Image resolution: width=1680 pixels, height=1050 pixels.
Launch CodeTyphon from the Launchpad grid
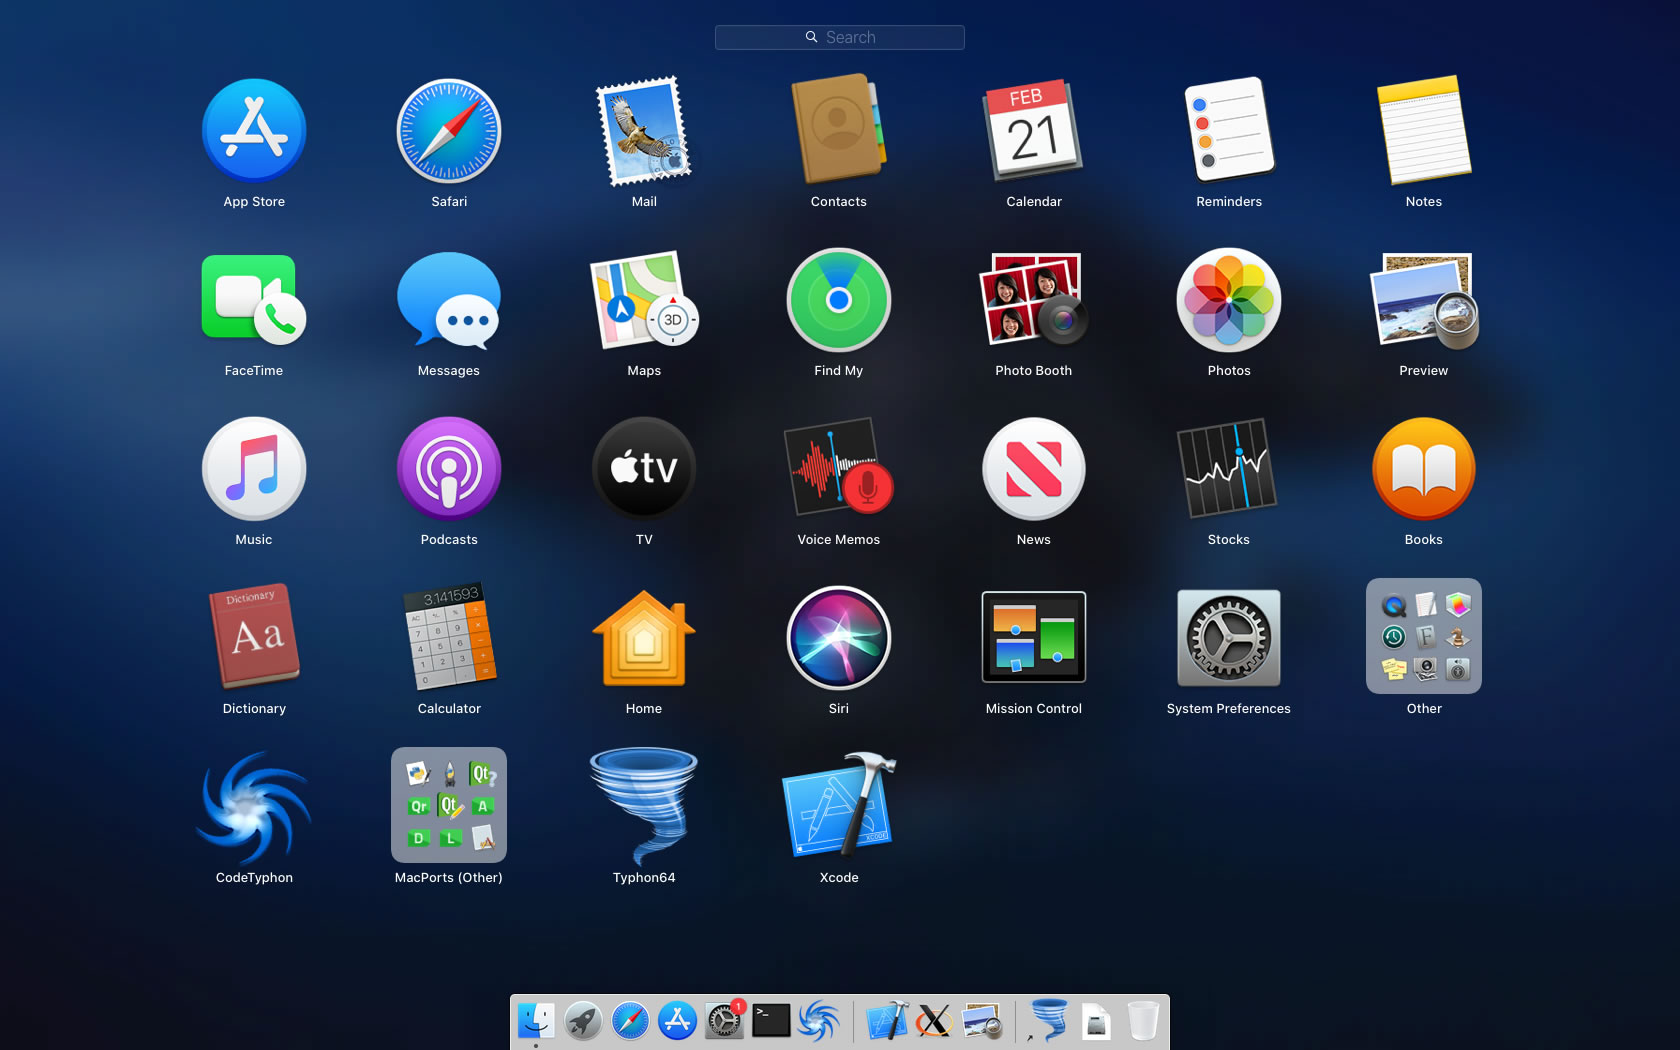coord(254,808)
